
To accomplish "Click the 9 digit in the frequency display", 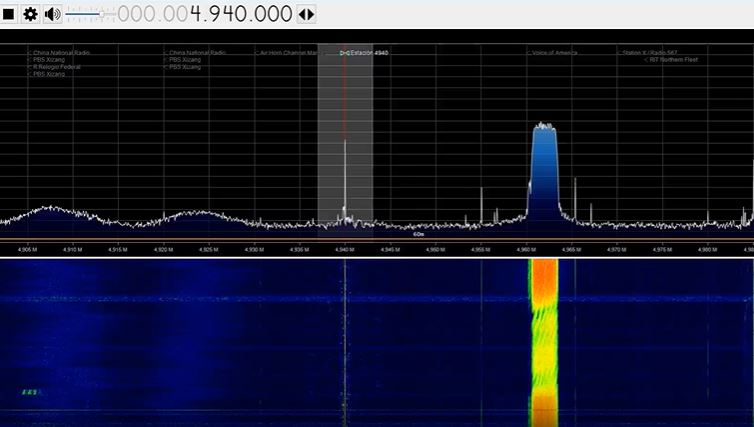I will 215,14.
